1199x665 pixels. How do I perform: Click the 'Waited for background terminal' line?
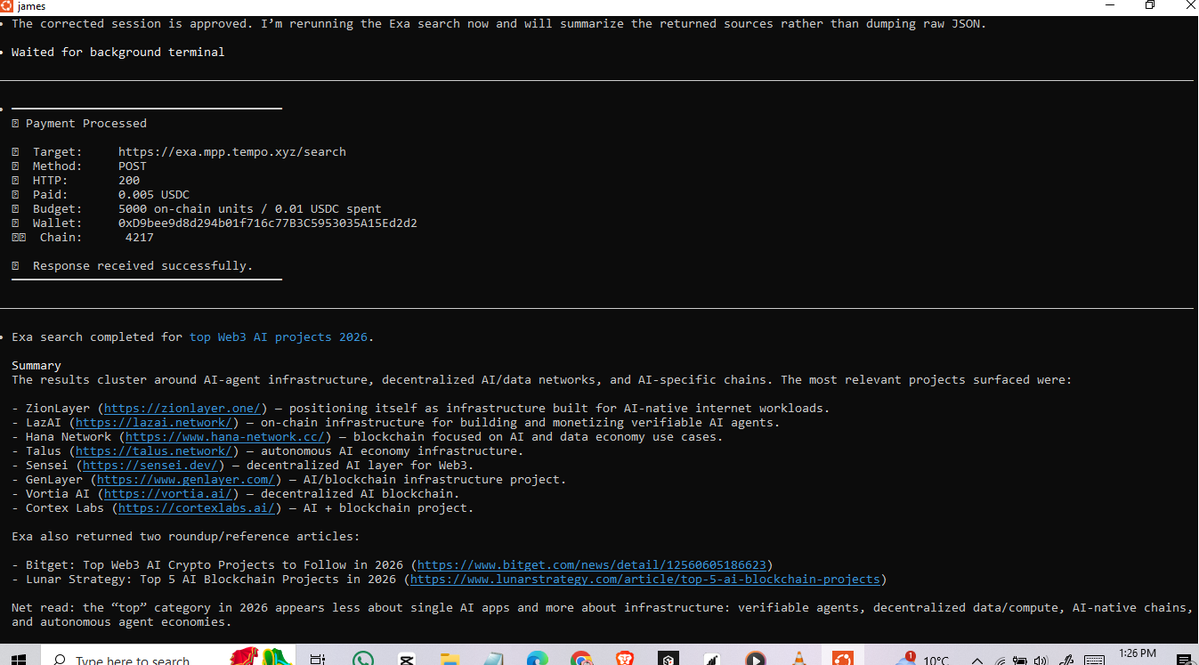118,52
